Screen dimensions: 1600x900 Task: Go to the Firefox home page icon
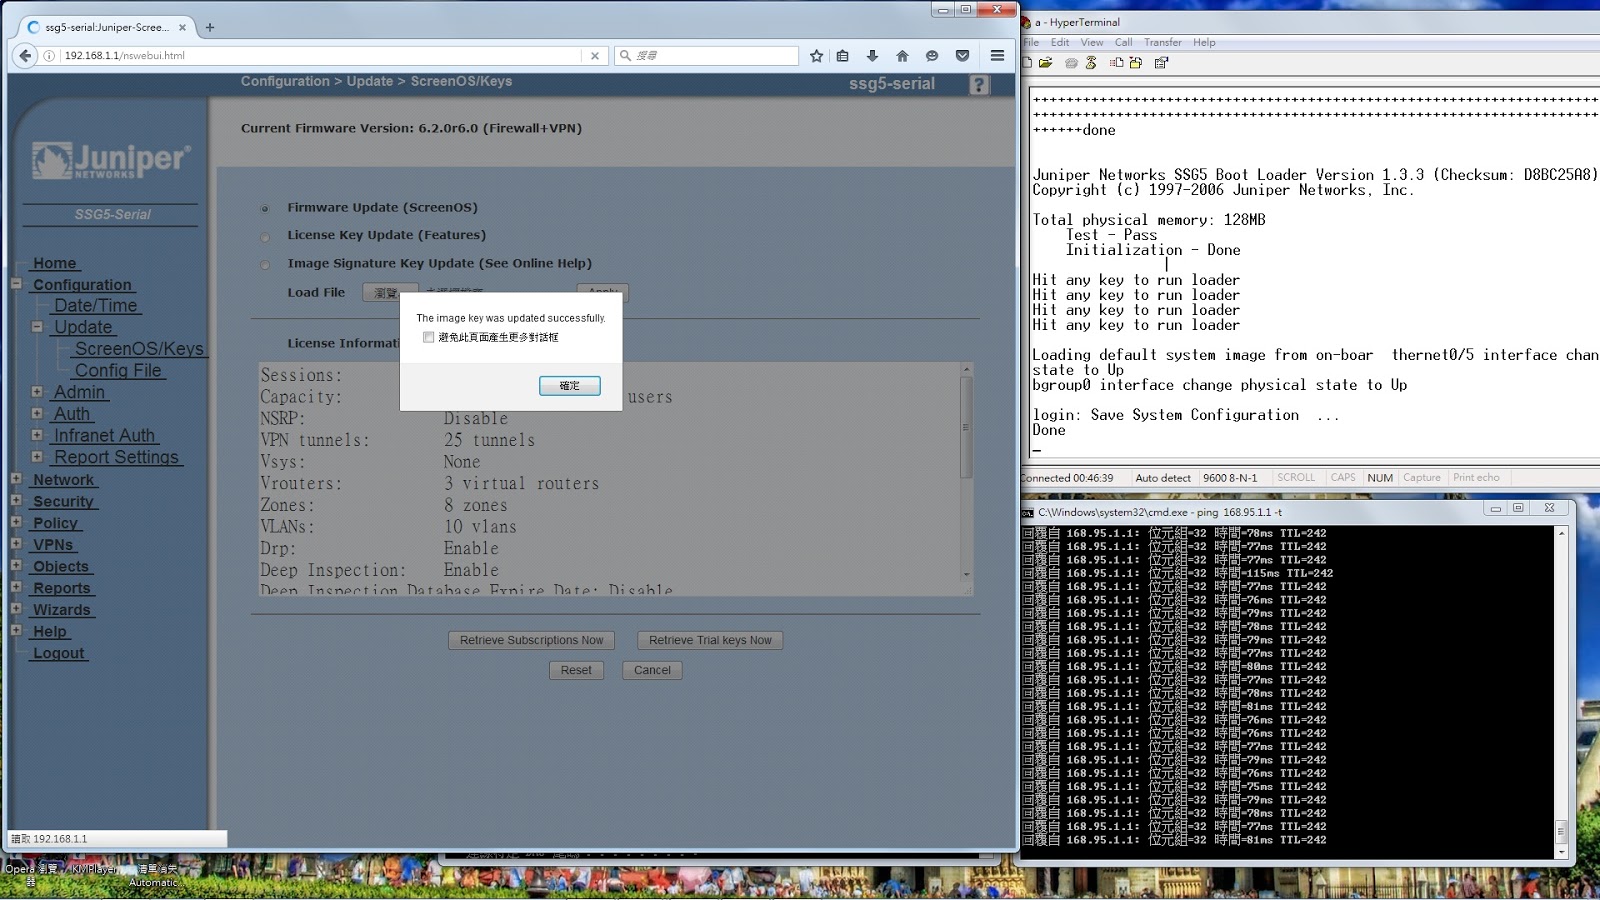pyautogui.click(x=902, y=56)
